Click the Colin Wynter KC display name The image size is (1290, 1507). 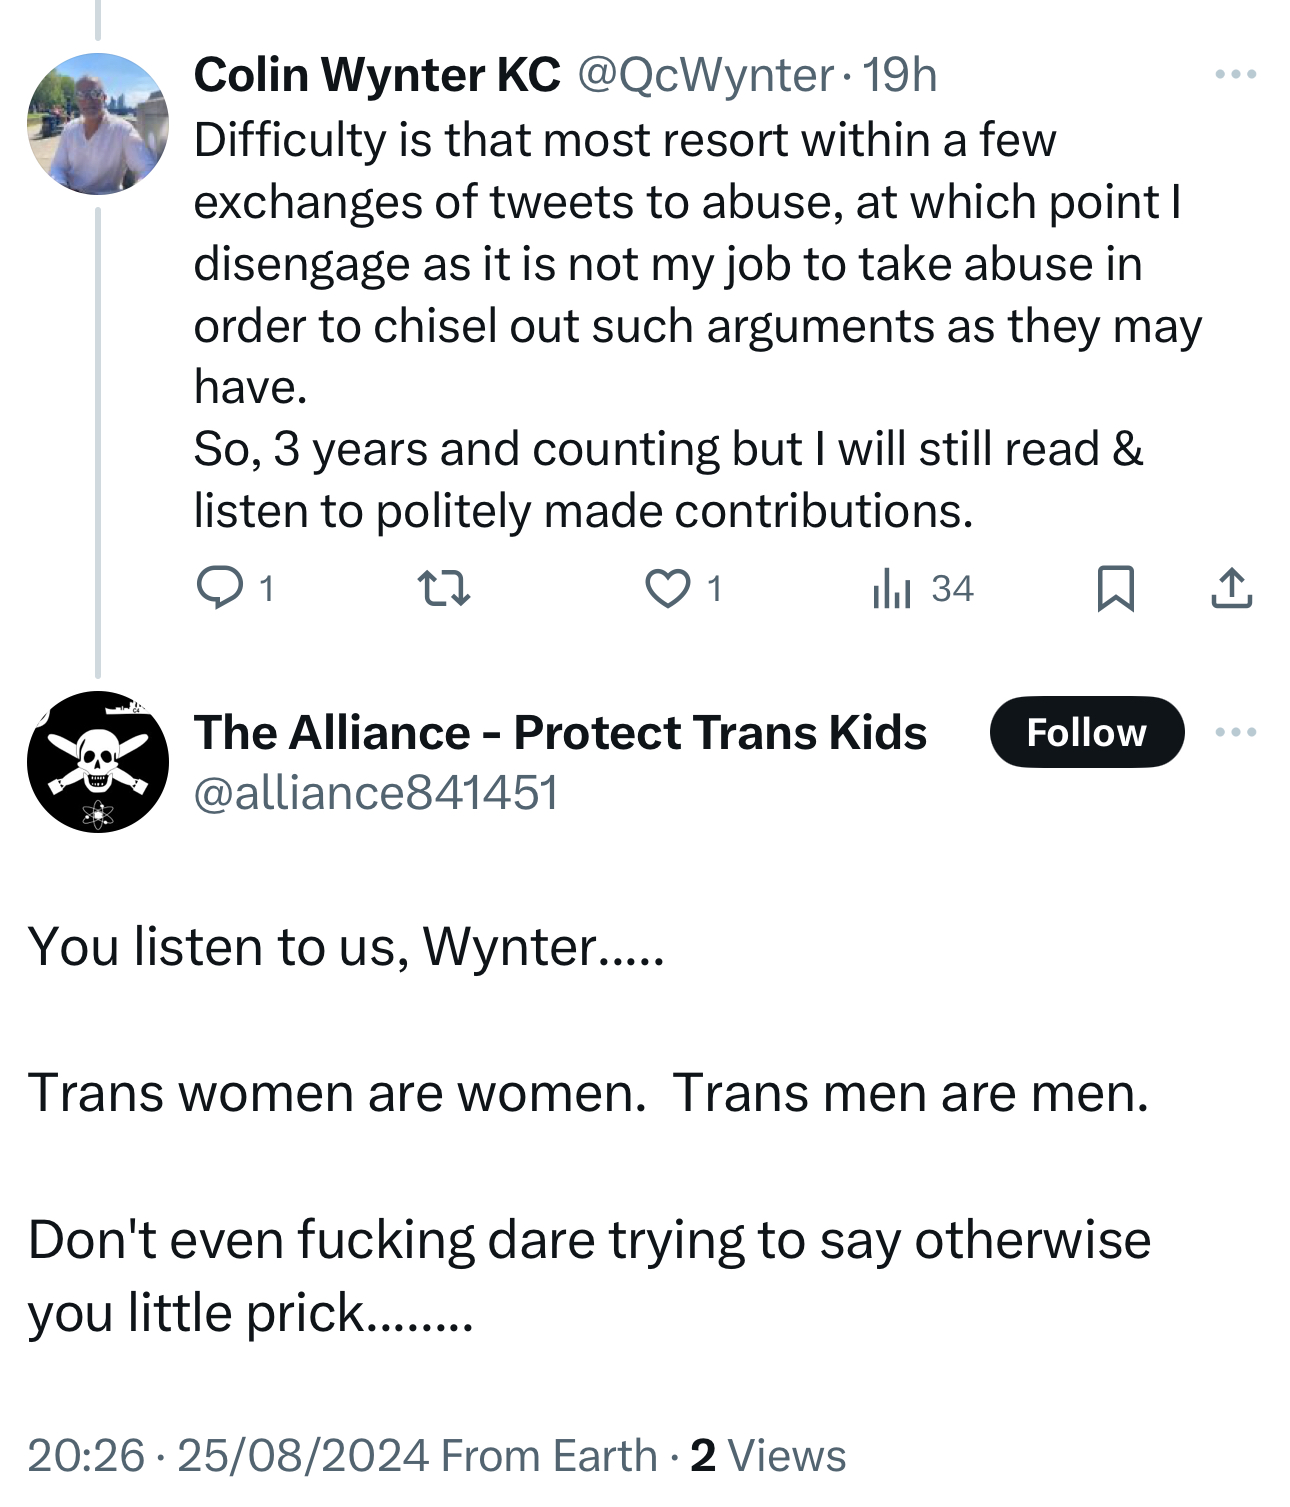click(x=377, y=75)
